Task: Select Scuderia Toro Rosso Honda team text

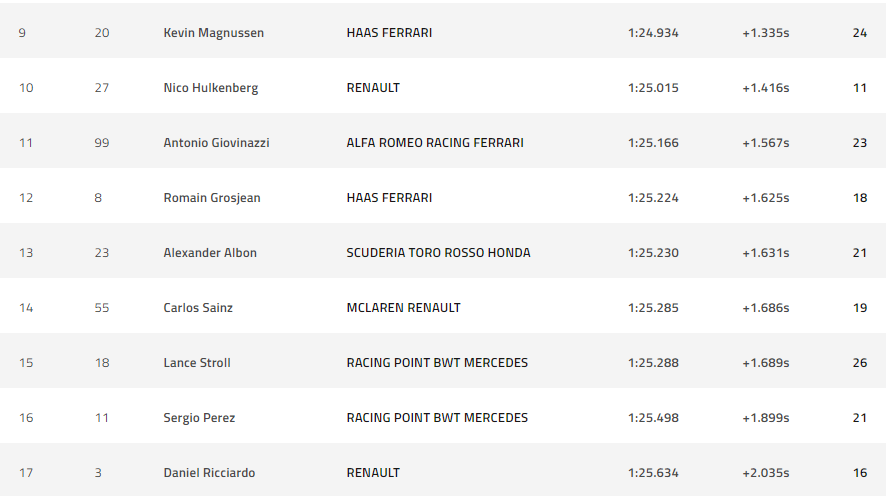Action: click(438, 253)
